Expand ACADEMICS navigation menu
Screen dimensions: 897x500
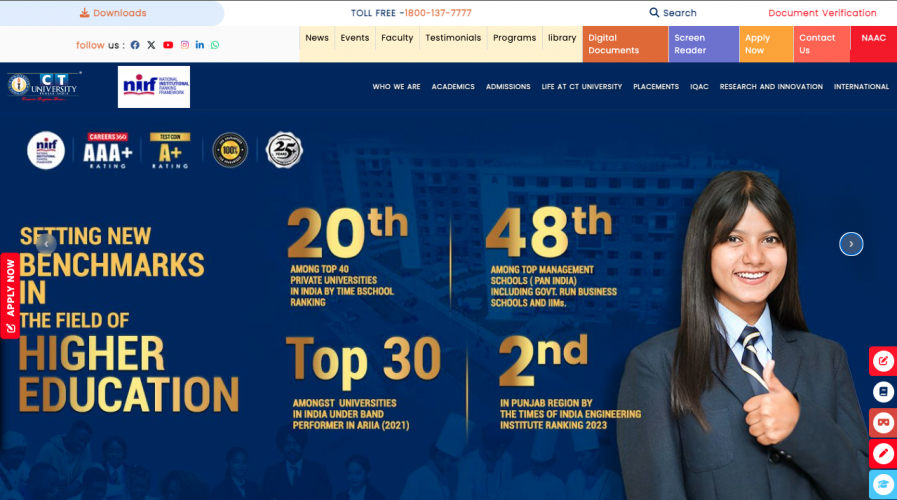pyautogui.click(x=453, y=87)
